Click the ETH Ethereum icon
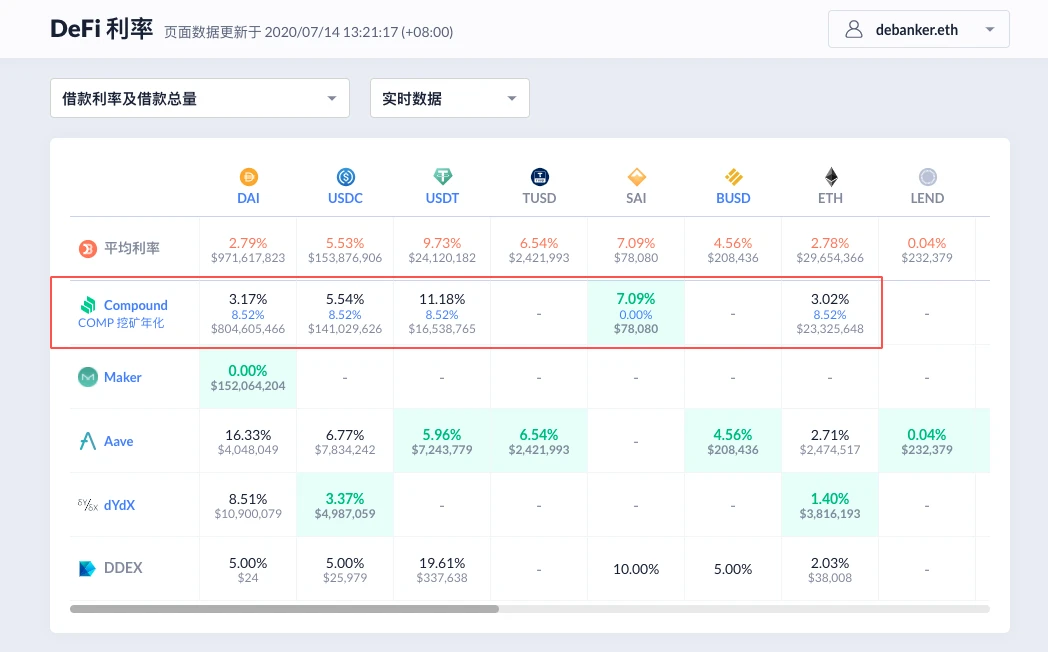 [830, 177]
